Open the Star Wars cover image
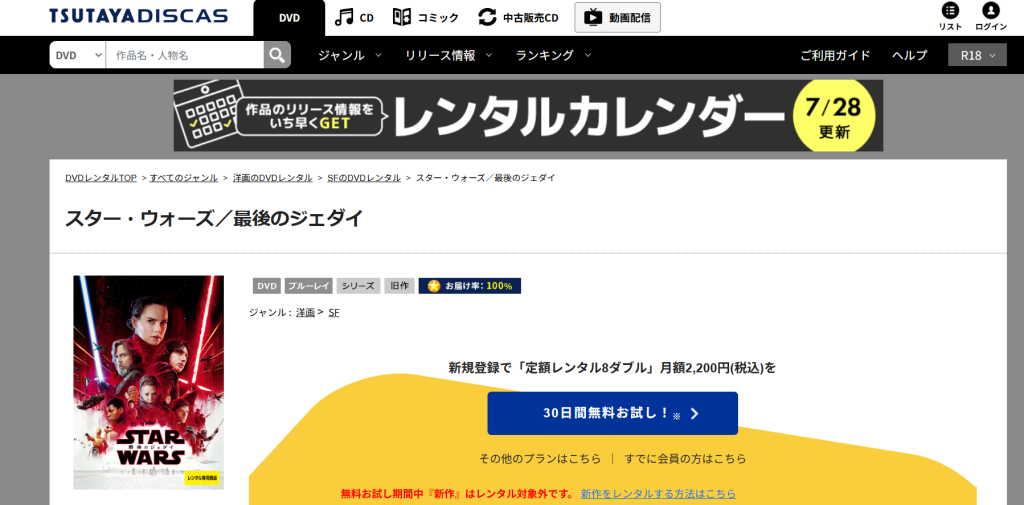1024x505 pixels. tap(148, 382)
